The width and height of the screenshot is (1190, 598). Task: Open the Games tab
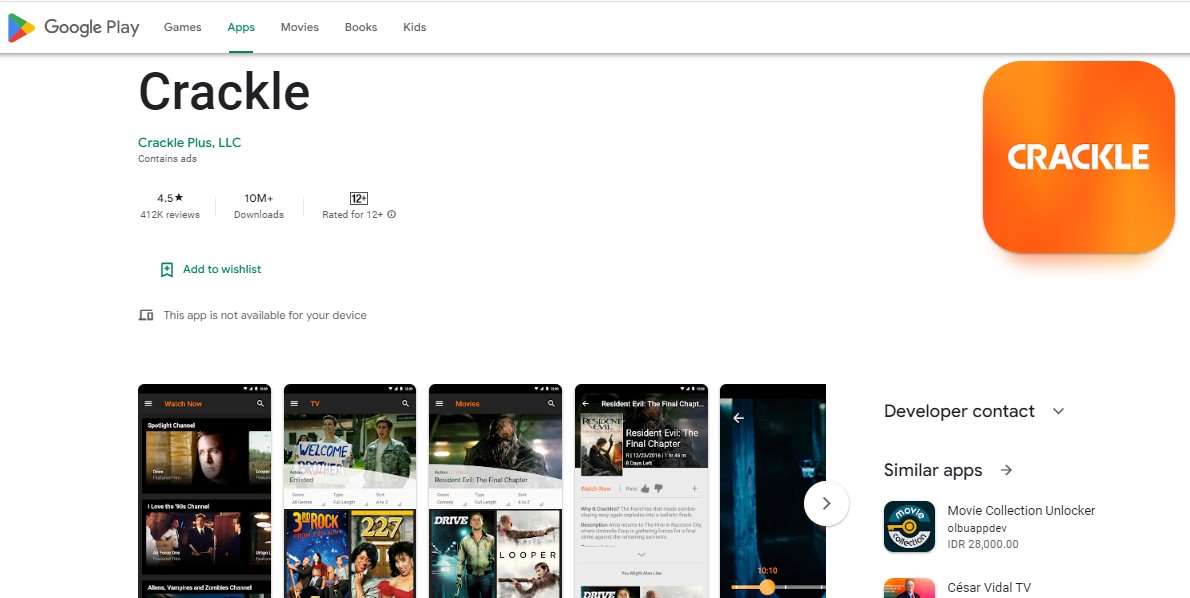click(x=183, y=27)
